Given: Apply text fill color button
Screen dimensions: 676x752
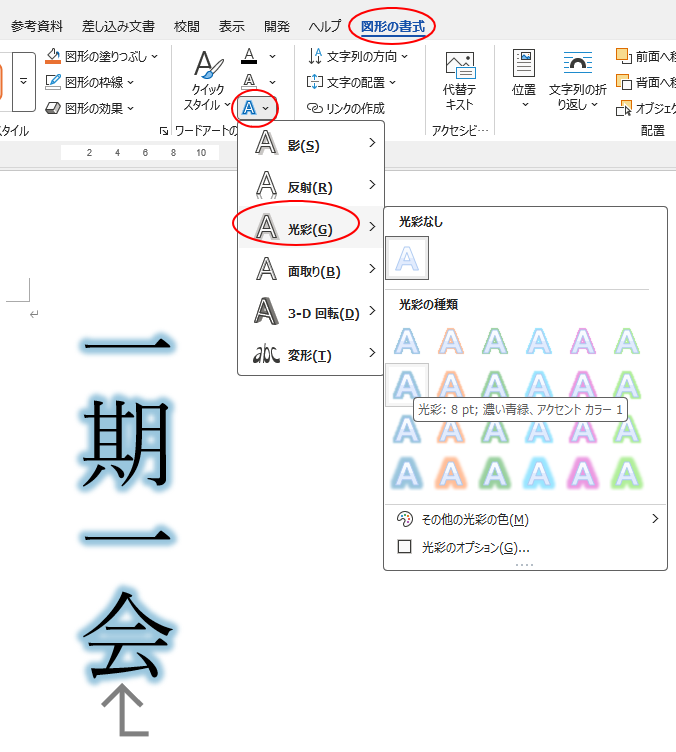Looking at the screenshot, I should [249, 56].
